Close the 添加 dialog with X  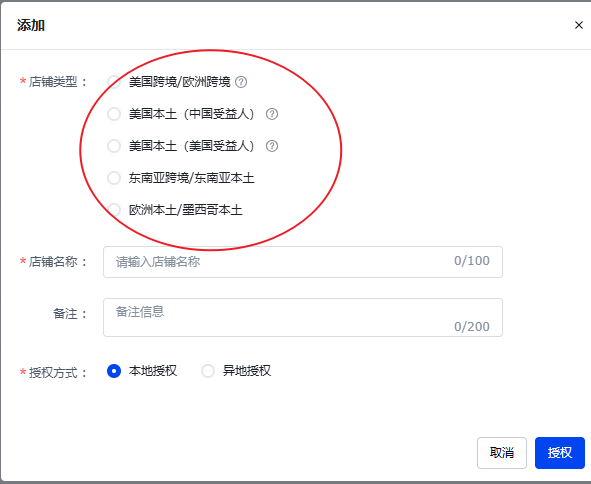tap(579, 25)
